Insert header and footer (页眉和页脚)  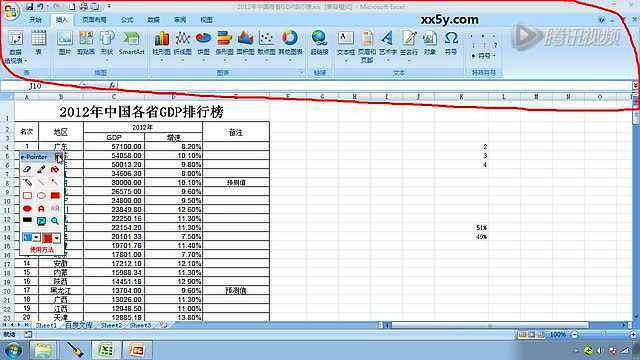pos(367,47)
